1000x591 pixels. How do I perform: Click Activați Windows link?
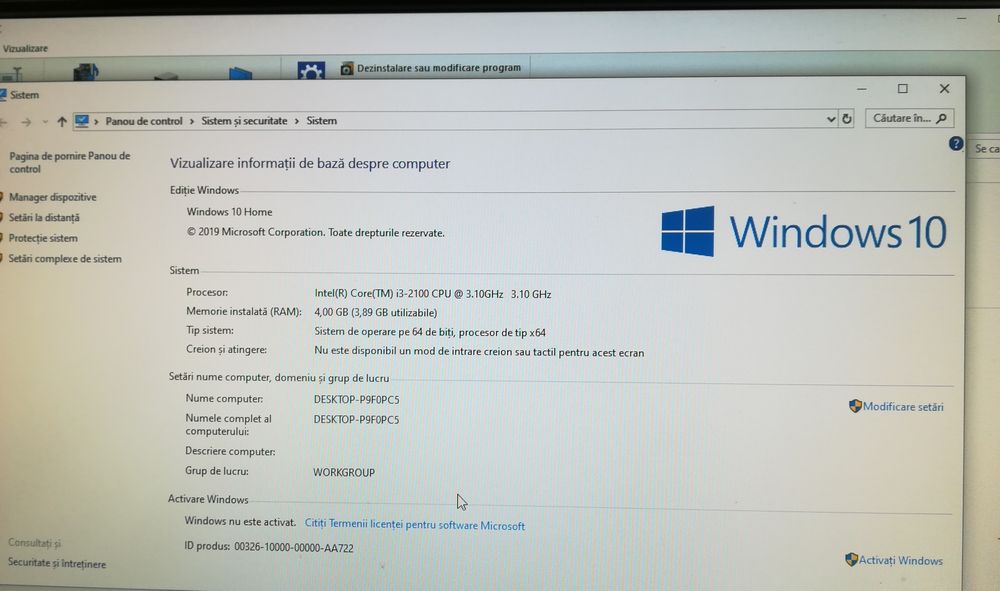coord(900,560)
